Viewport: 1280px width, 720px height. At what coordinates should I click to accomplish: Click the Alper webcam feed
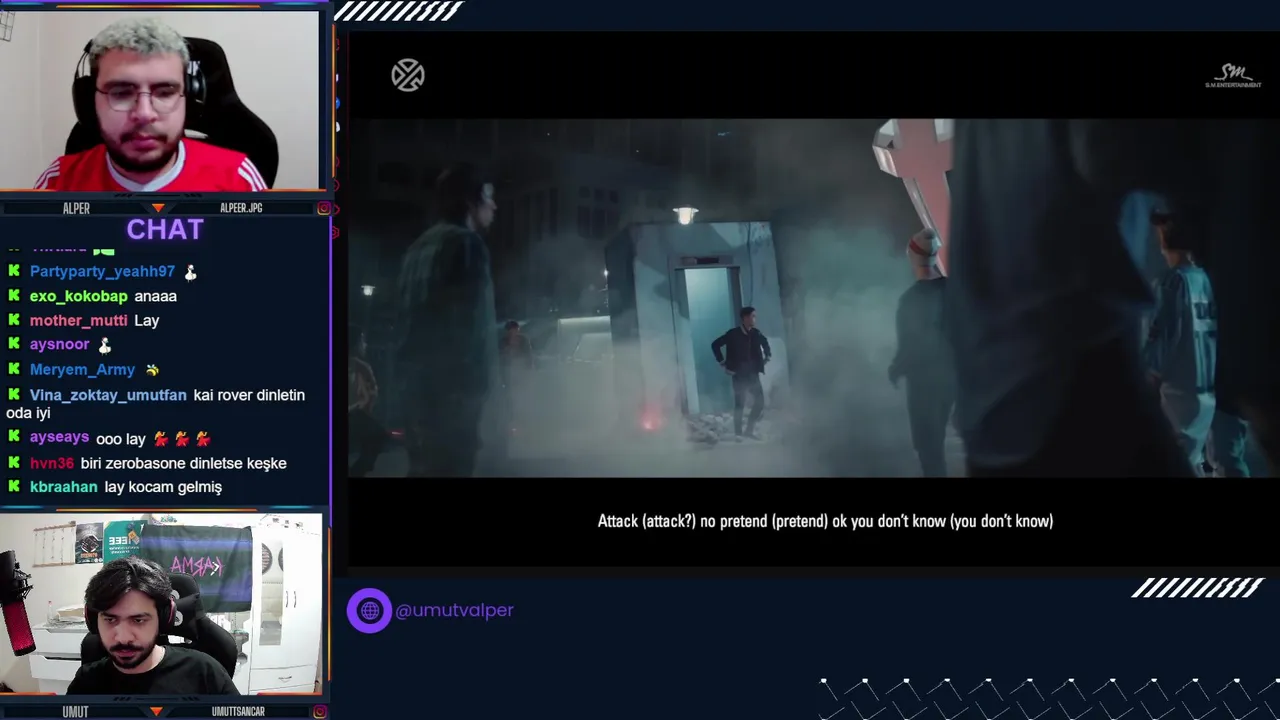pyautogui.click(x=160, y=100)
